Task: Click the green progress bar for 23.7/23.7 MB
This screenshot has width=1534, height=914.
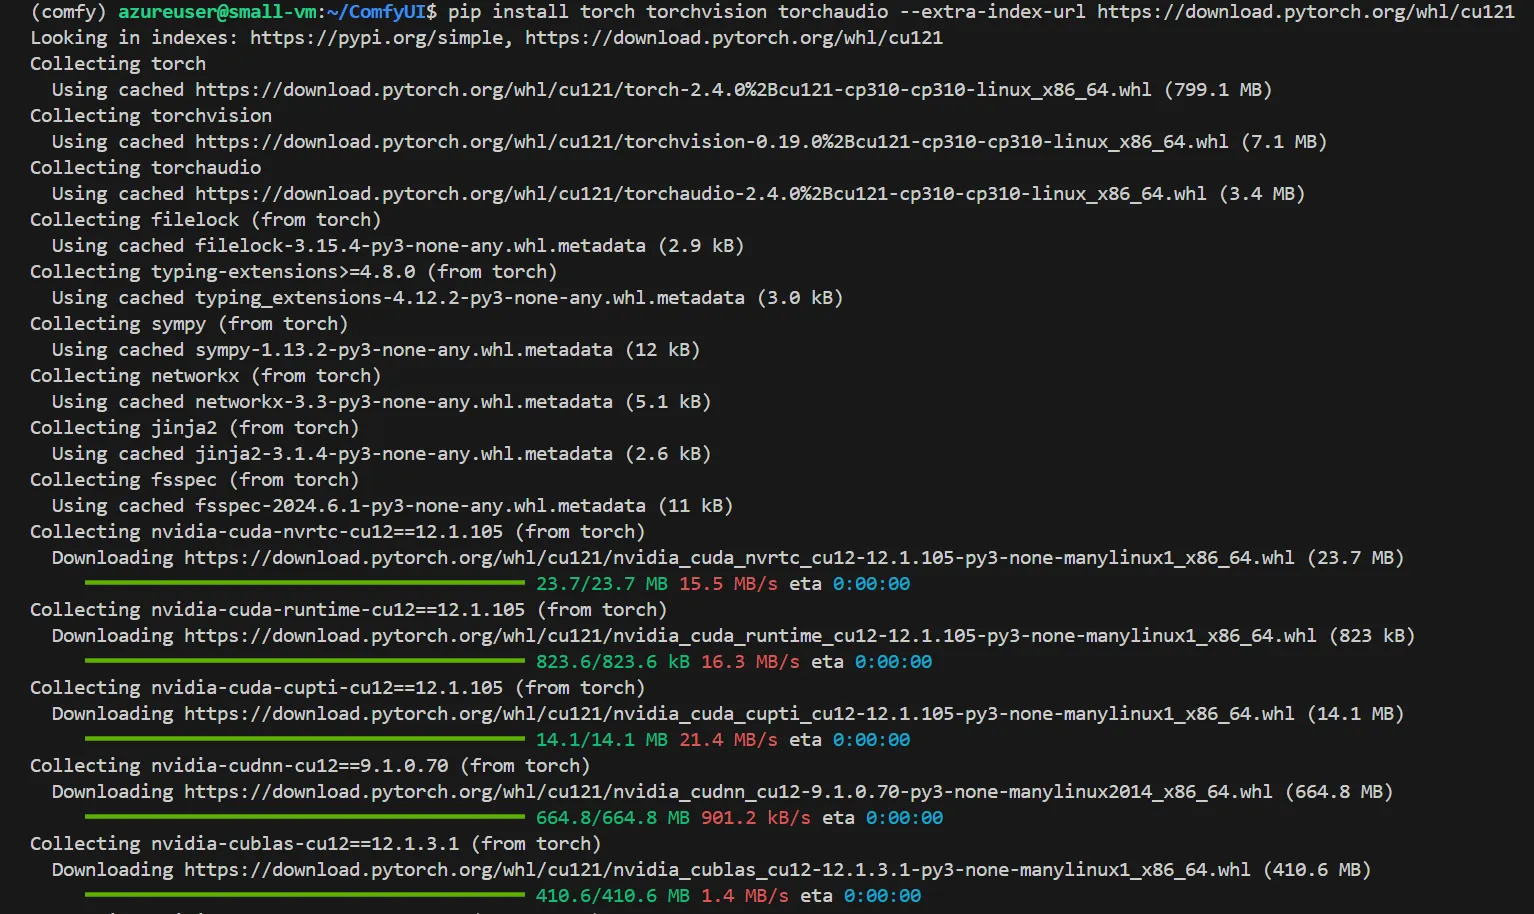Action: 305,583
